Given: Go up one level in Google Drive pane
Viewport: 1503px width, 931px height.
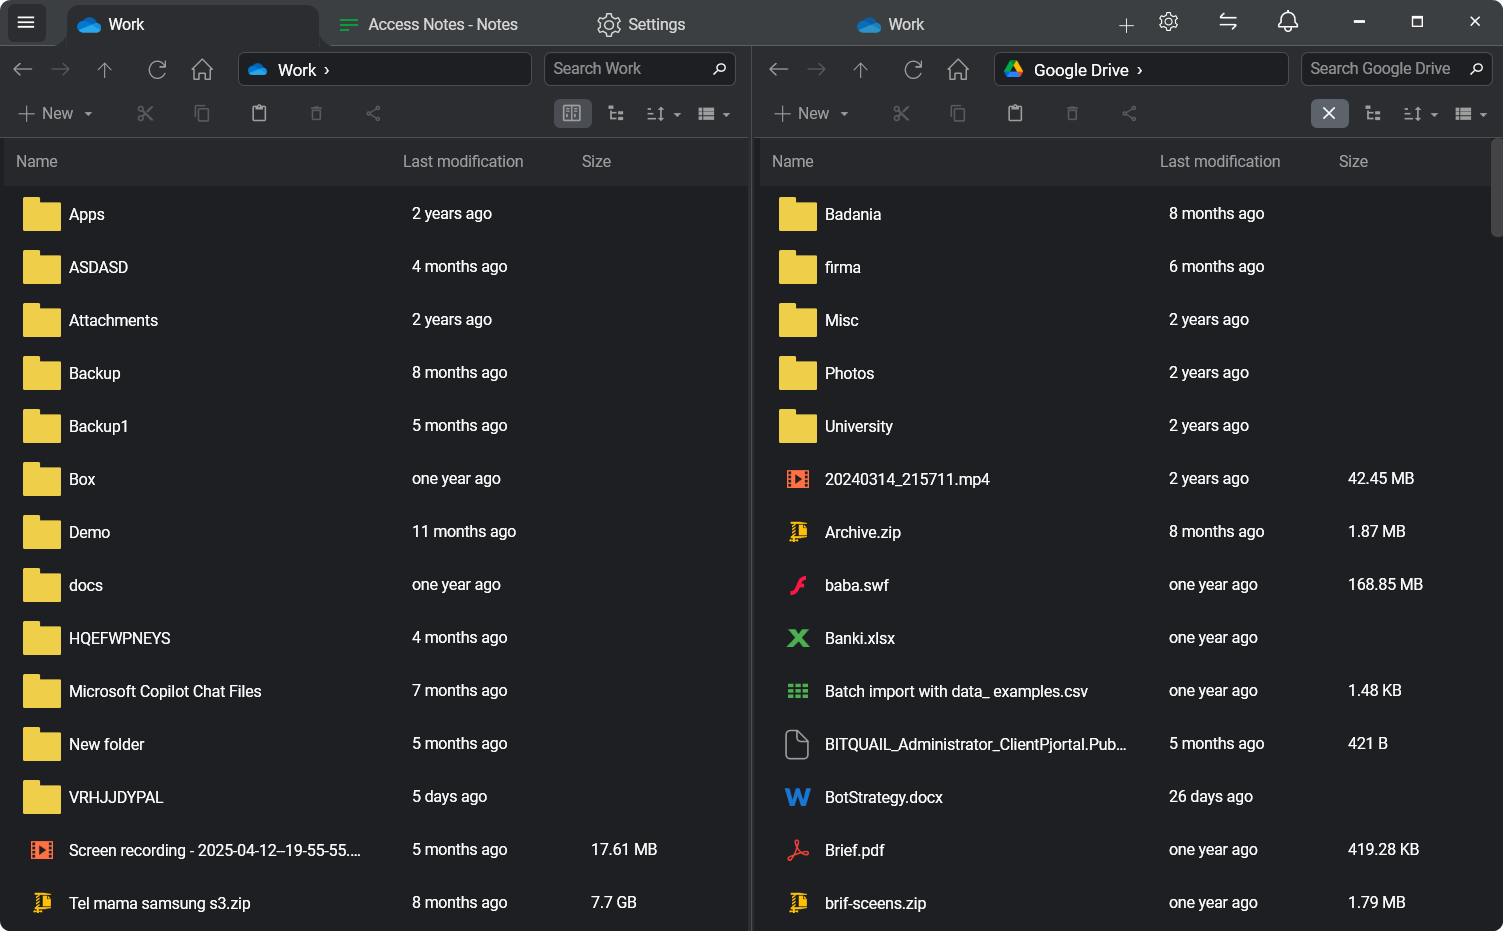Looking at the screenshot, I should (x=860, y=69).
